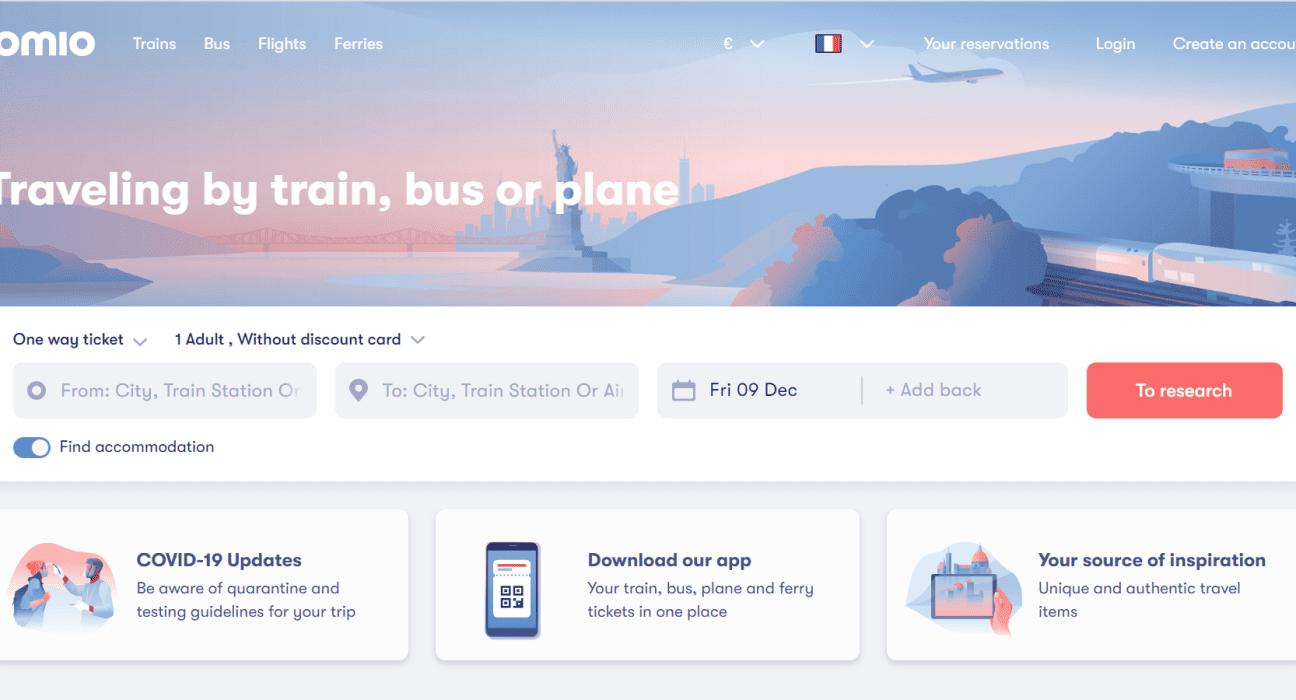Image resolution: width=1296 pixels, height=700 pixels.
Task: Click the Omio logo
Action: click(46, 44)
